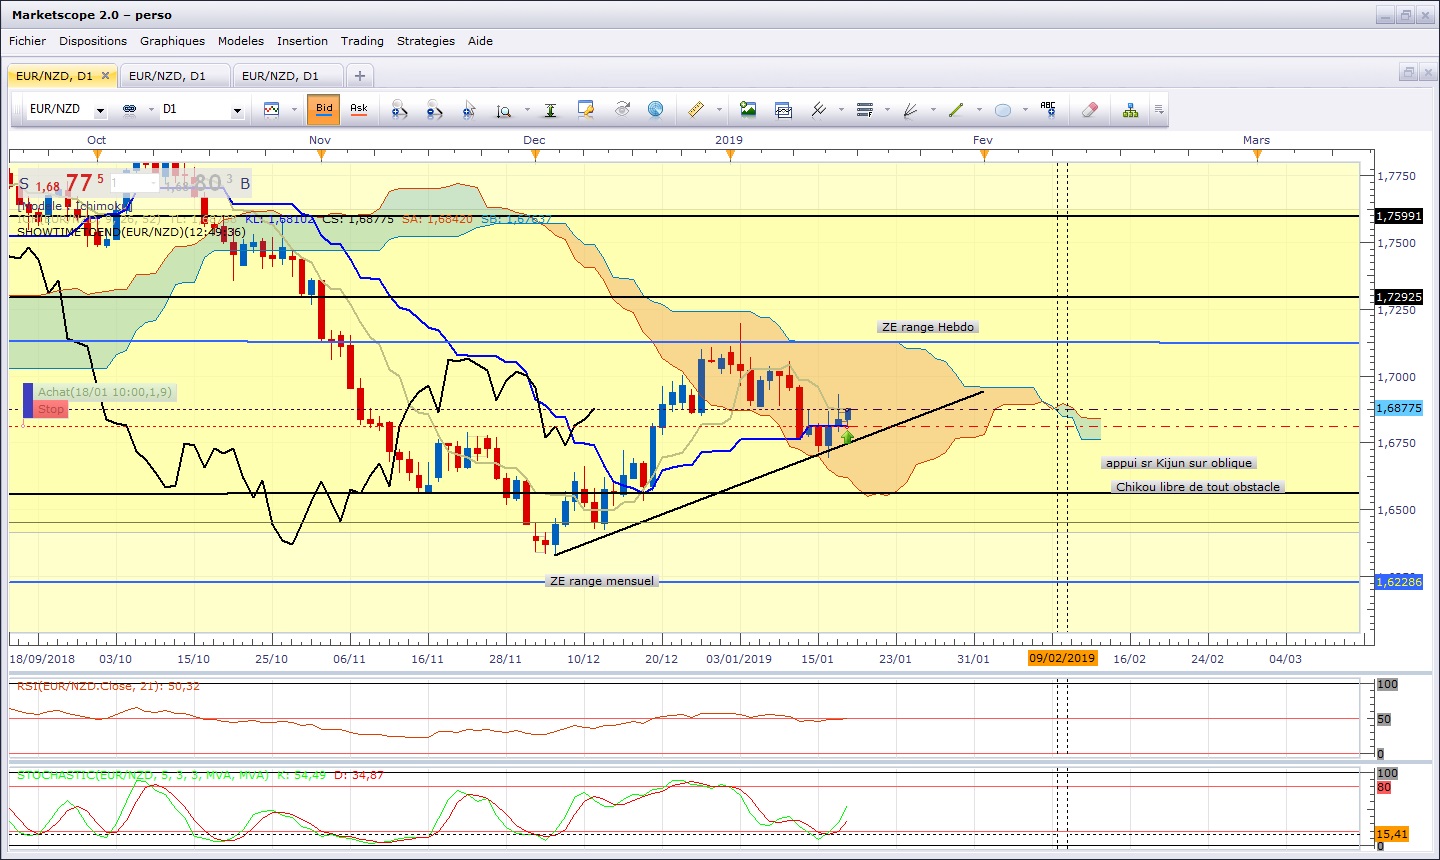Click the vertical scale zoom icon
1440x860 pixels.
click(504, 110)
